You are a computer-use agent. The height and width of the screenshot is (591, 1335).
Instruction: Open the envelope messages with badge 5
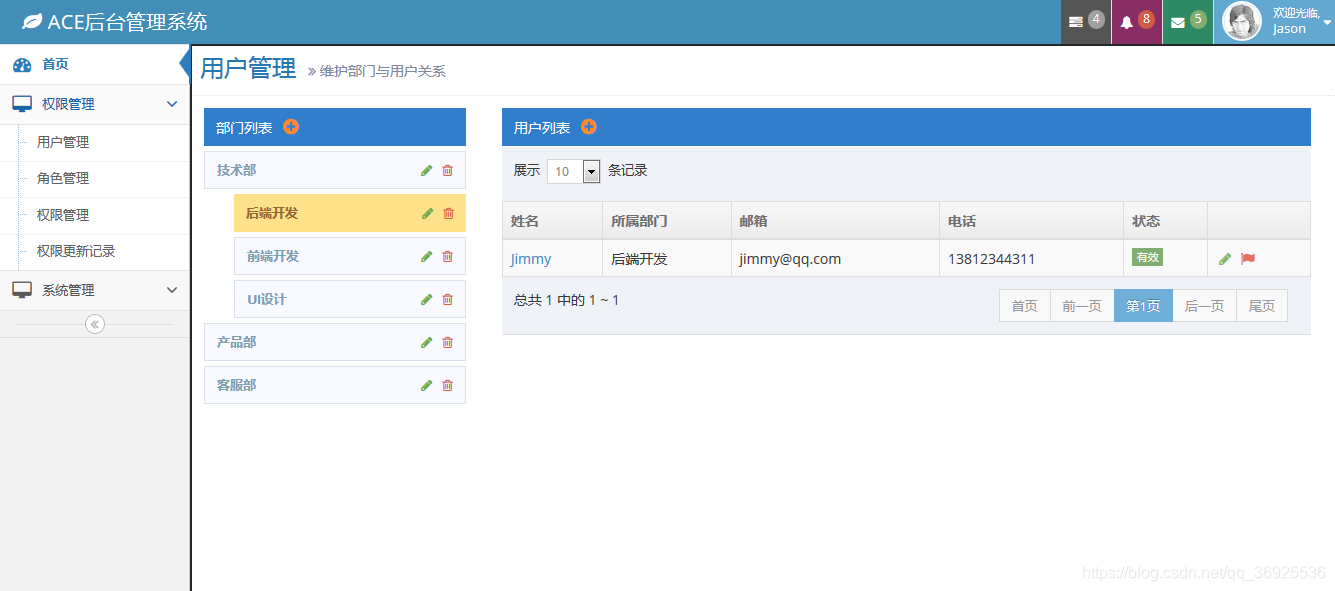point(1188,22)
